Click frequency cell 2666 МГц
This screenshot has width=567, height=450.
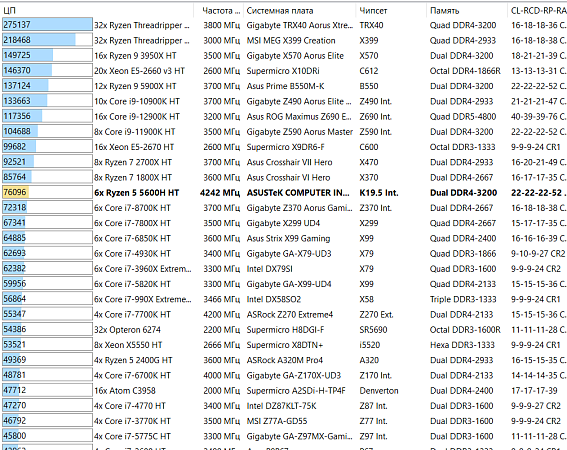(x=221, y=345)
